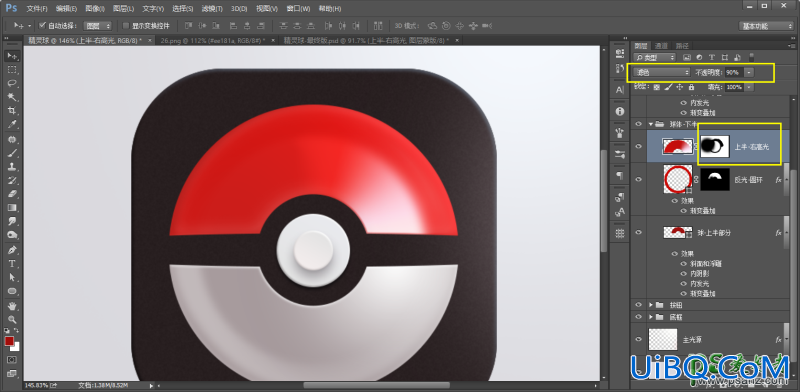Open the workspace 基本功能 dropdown
Image resolution: width=800 pixels, height=392 pixels.
pyautogui.click(x=767, y=26)
